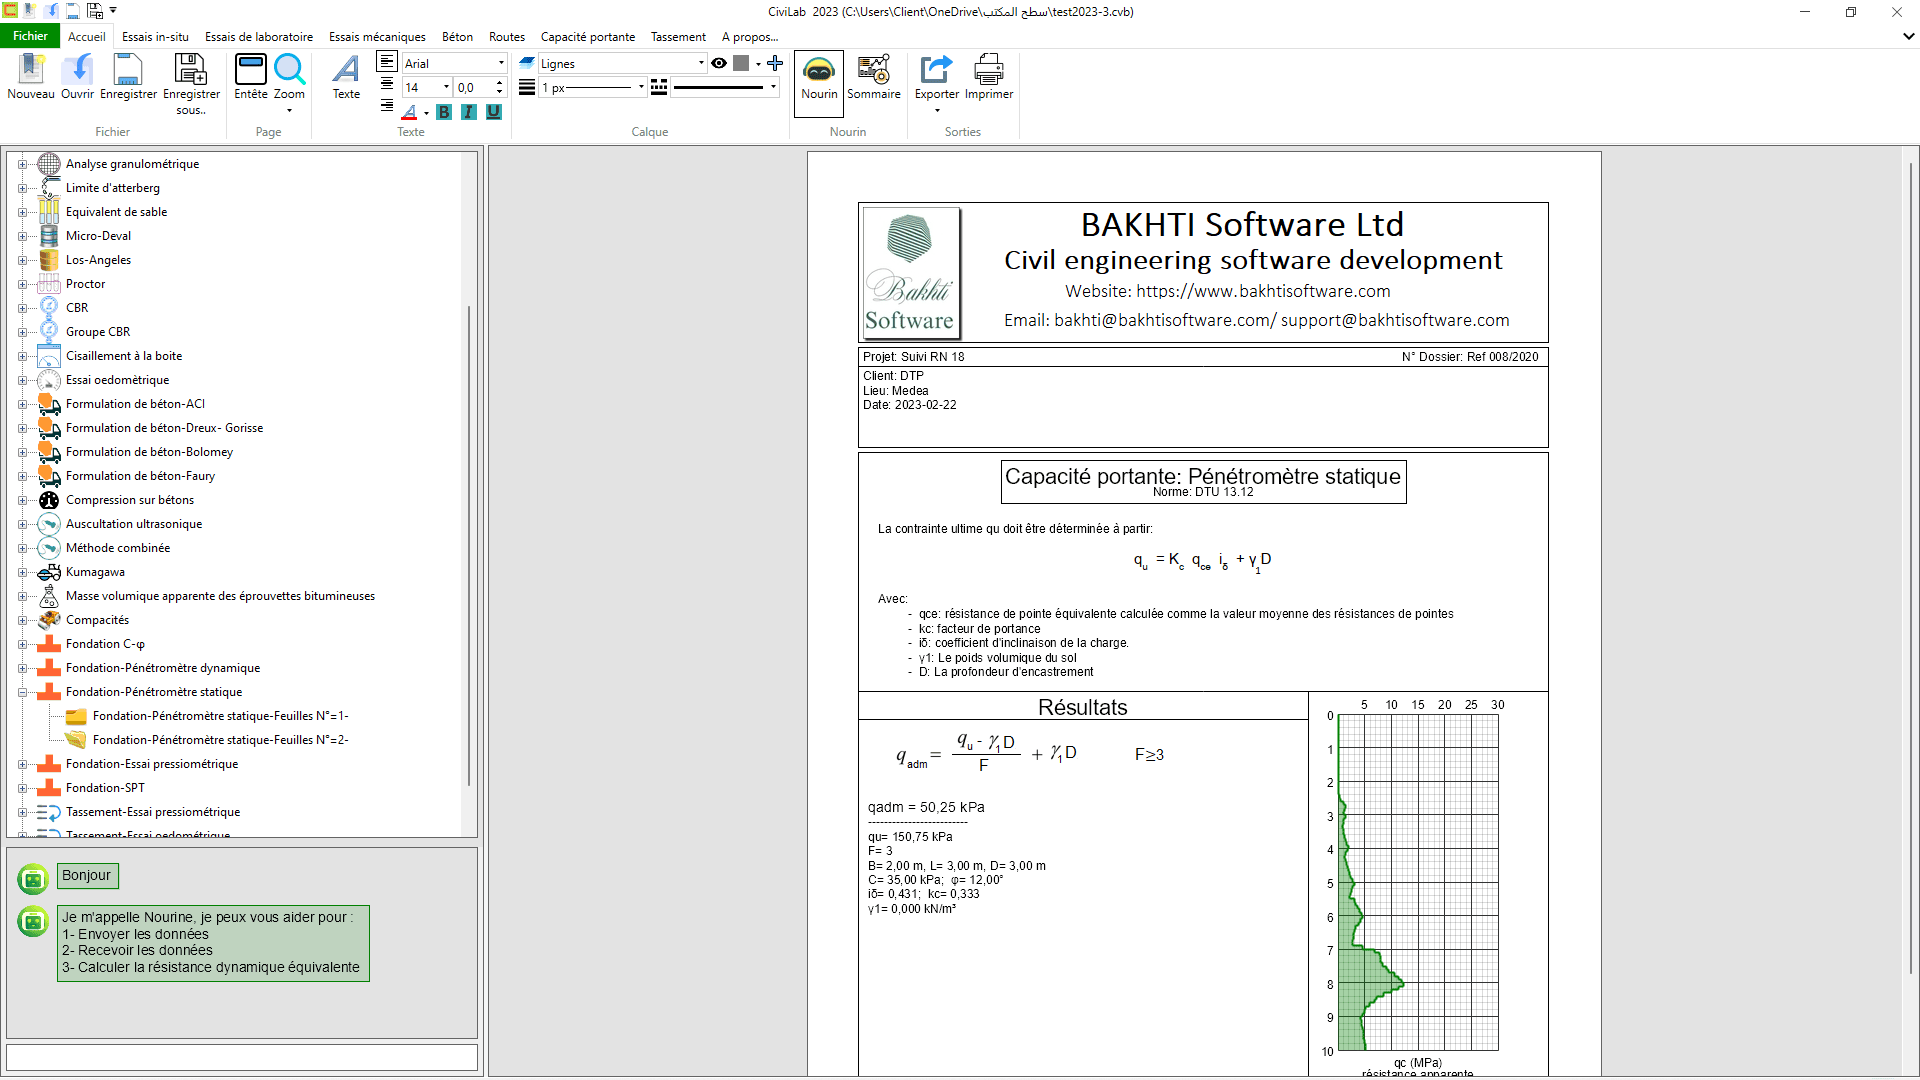
Task: Switch to the Essais de laboratoire tab
Action: tap(259, 37)
